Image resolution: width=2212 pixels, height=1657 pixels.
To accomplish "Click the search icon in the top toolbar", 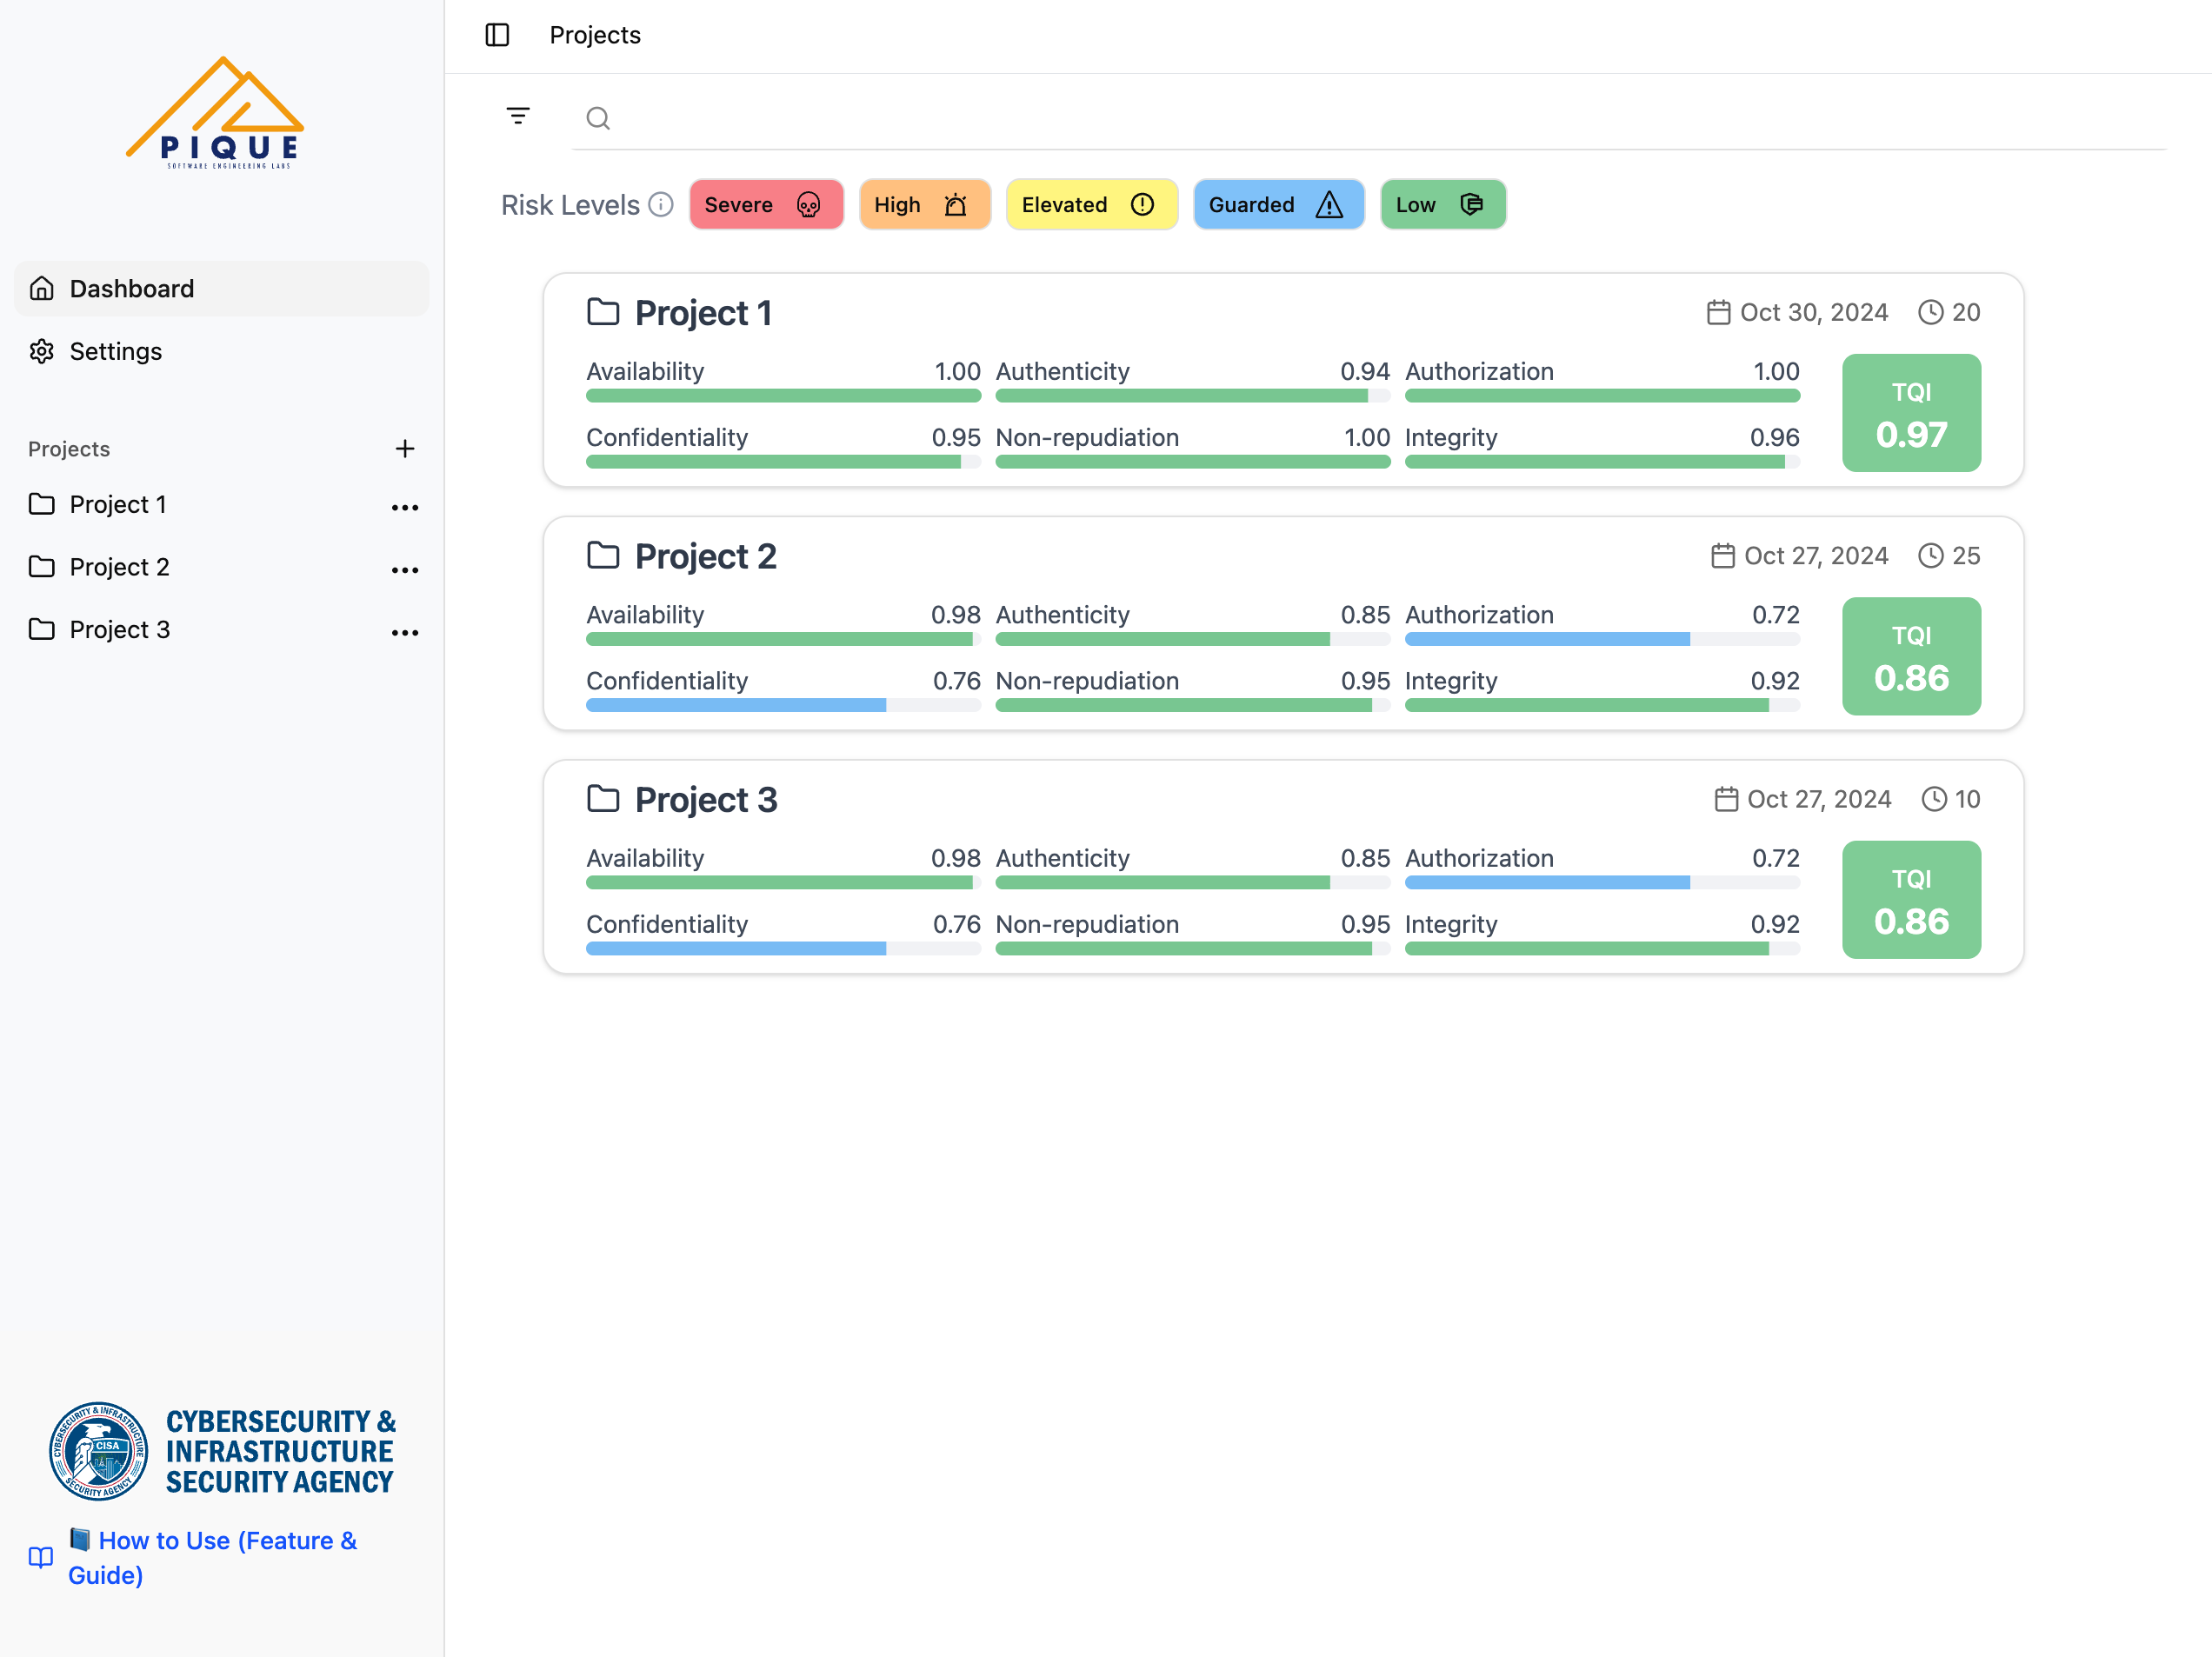I will [598, 118].
